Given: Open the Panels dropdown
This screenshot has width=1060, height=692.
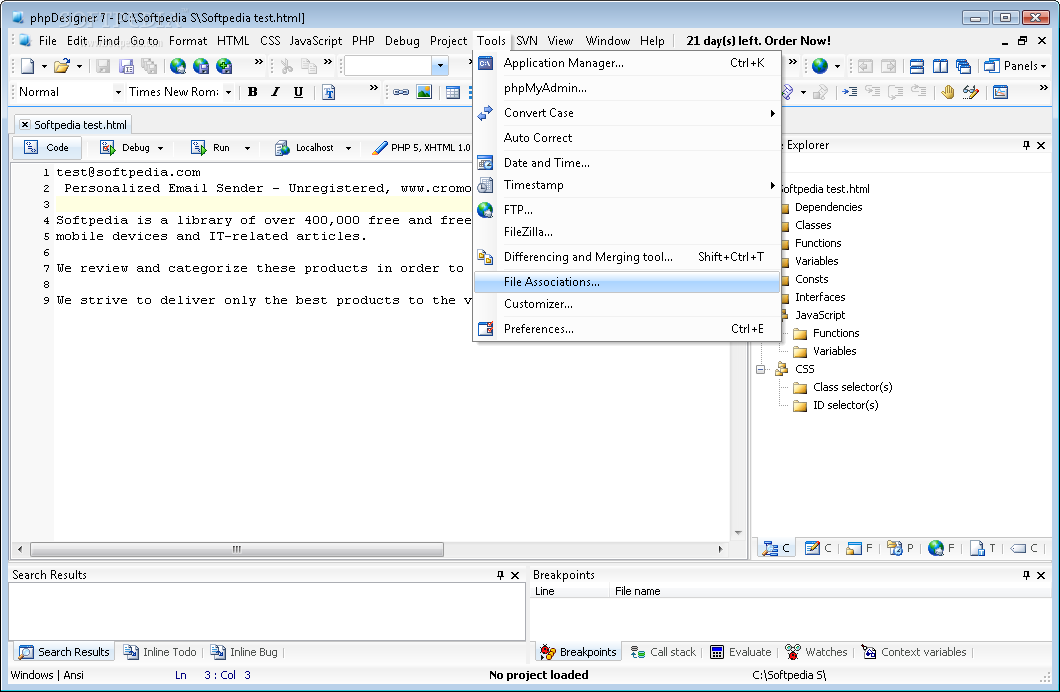Looking at the screenshot, I should [x=1015, y=66].
